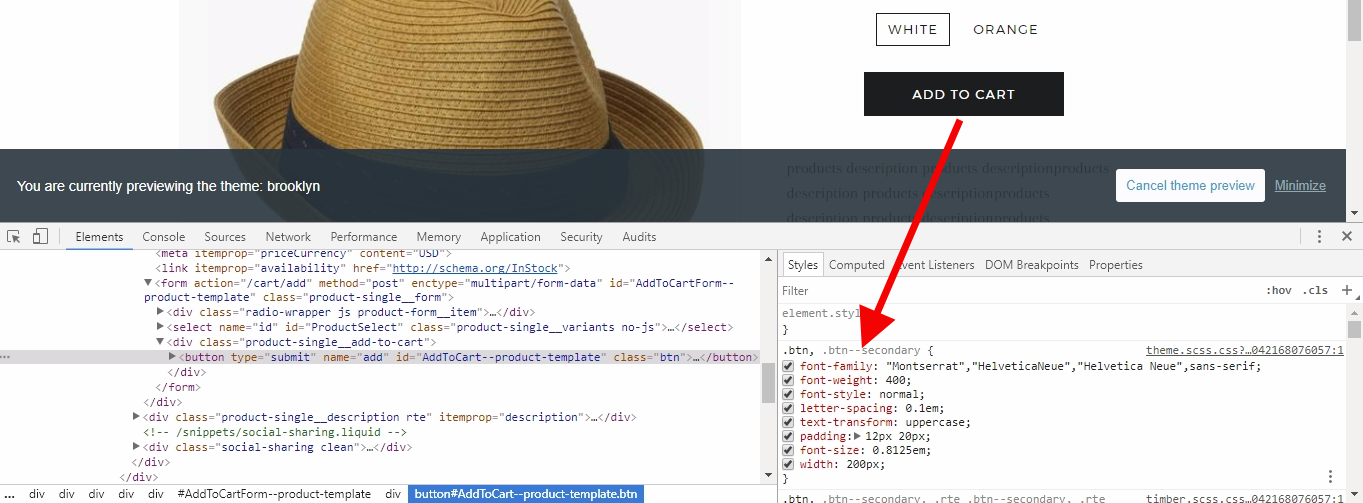Select the #AddToCartForm--product-template breadcrumb

coord(274,494)
